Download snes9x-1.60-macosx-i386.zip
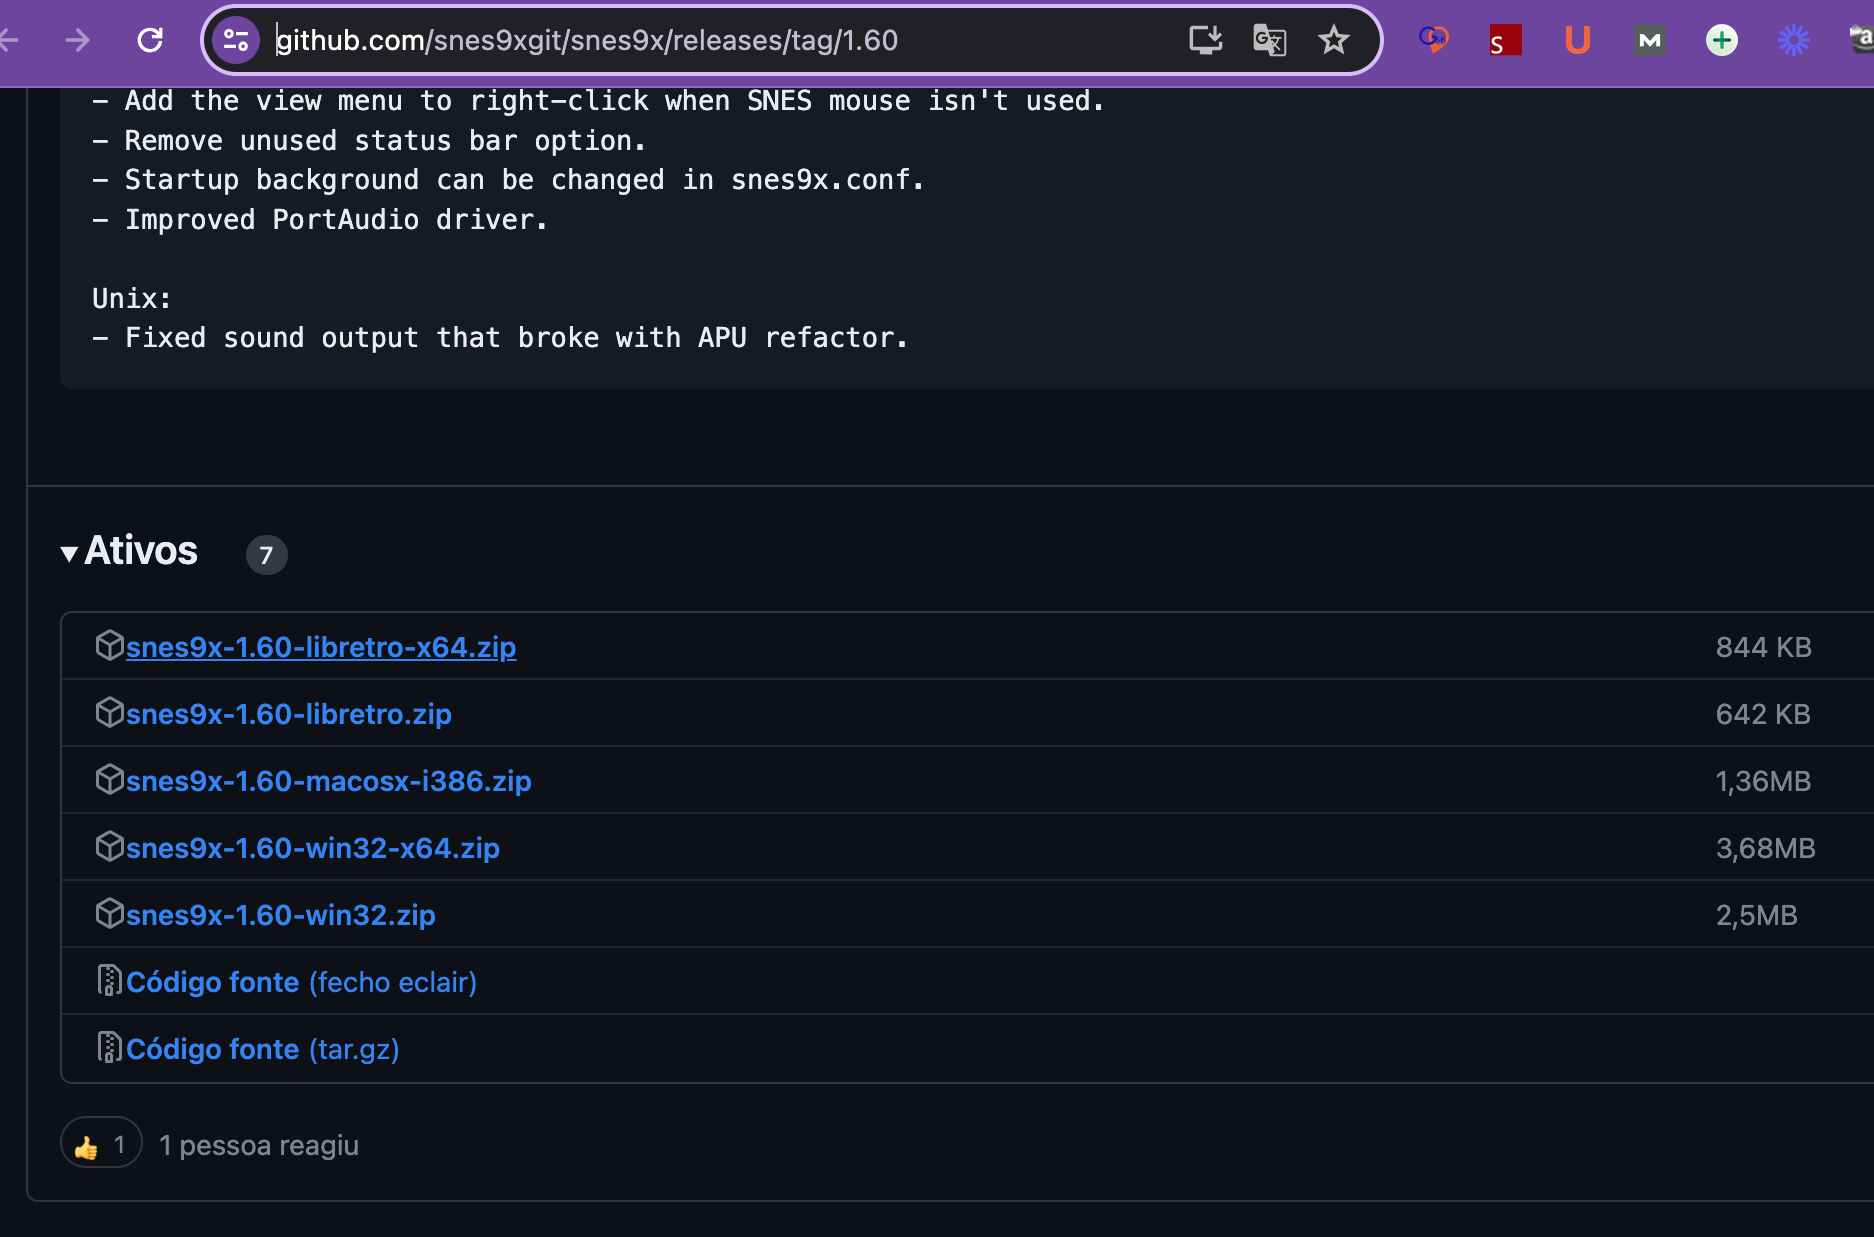Viewport: 1874px width, 1237px height. click(x=328, y=781)
